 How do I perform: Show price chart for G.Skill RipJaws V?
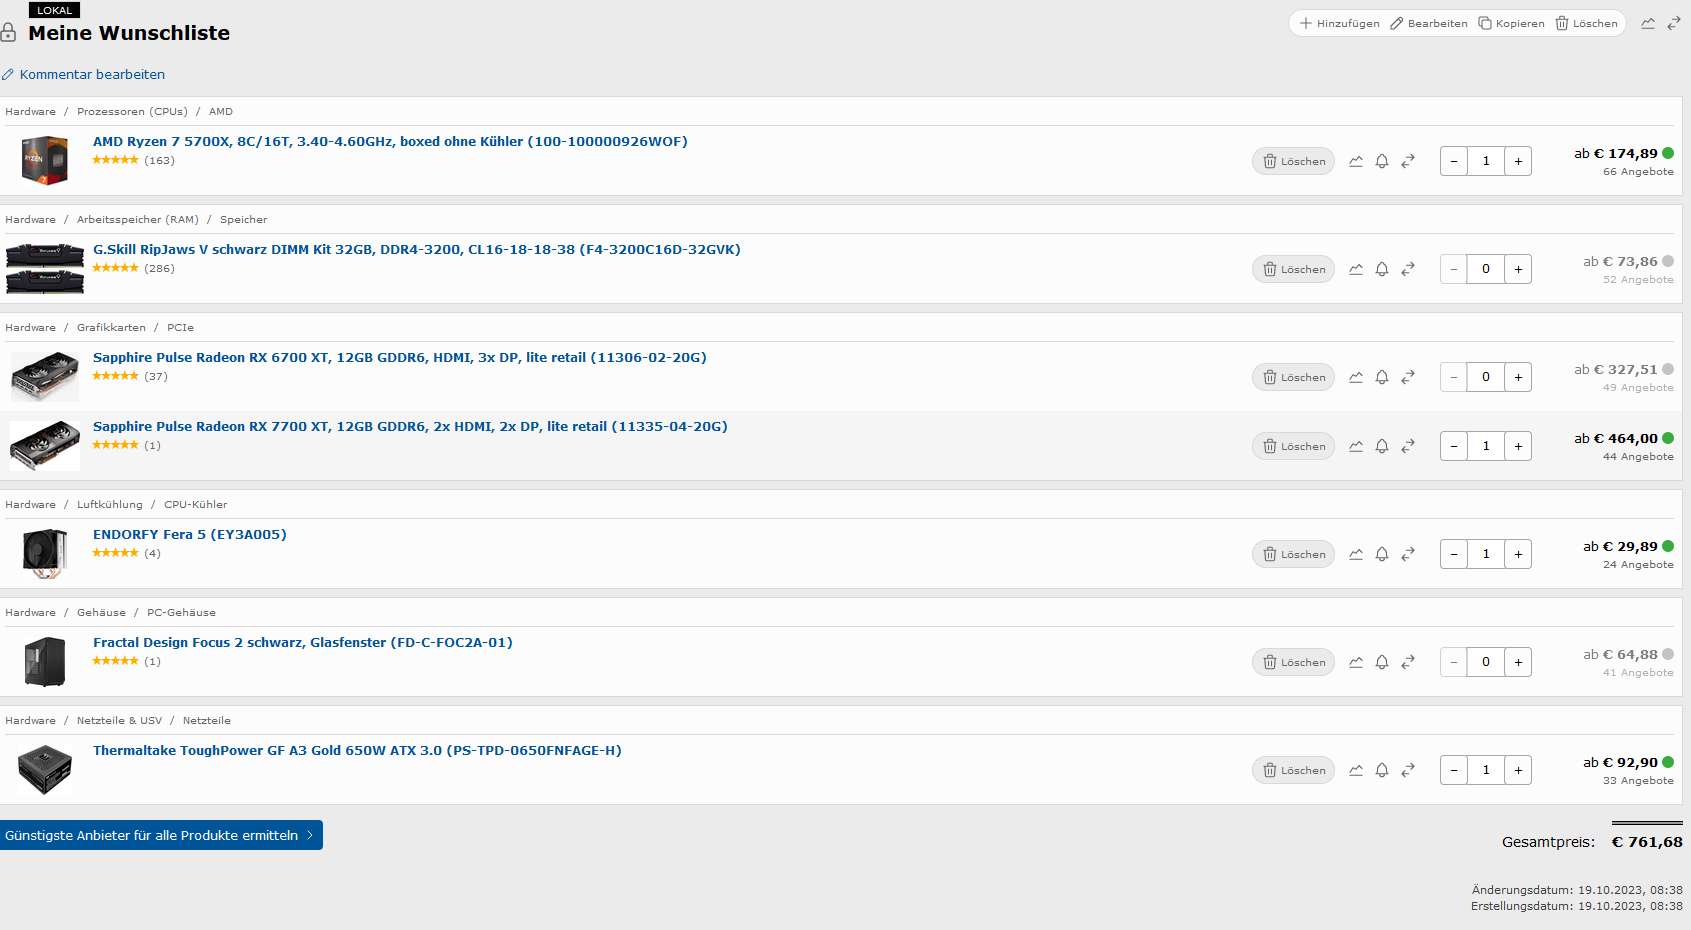coord(1356,269)
